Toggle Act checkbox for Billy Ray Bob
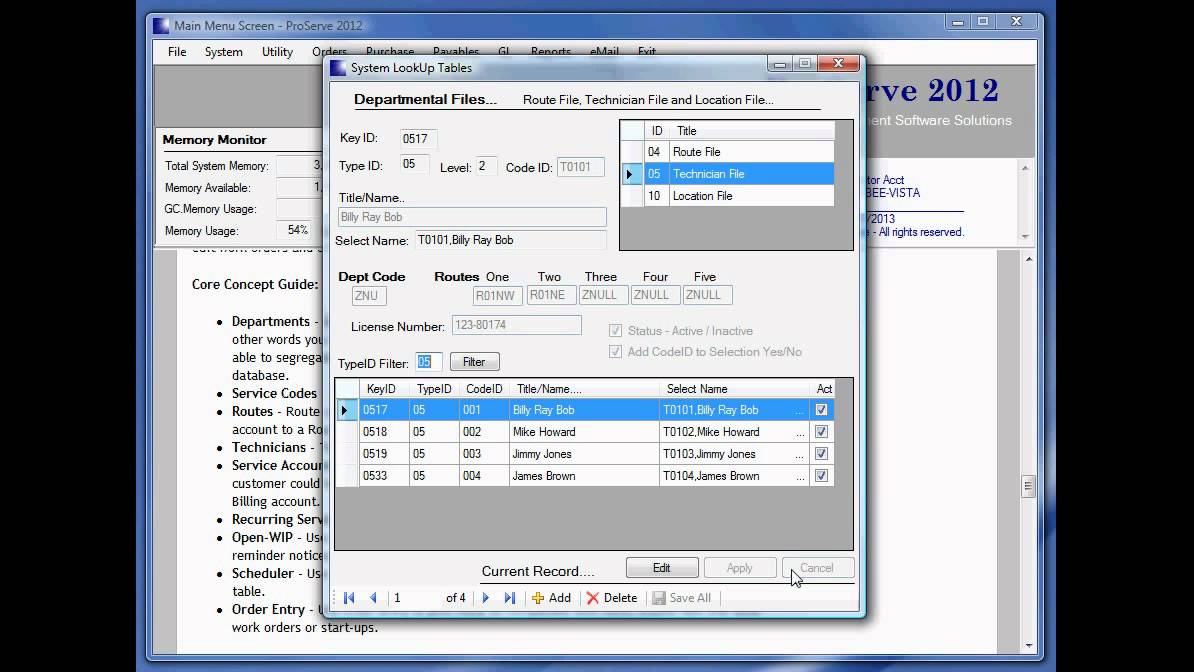The width and height of the screenshot is (1194, 672). pos(821,410)
